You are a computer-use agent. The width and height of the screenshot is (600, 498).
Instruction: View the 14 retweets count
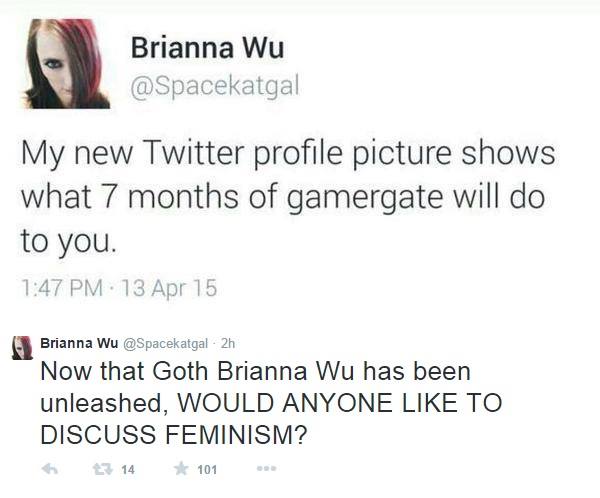128,470
